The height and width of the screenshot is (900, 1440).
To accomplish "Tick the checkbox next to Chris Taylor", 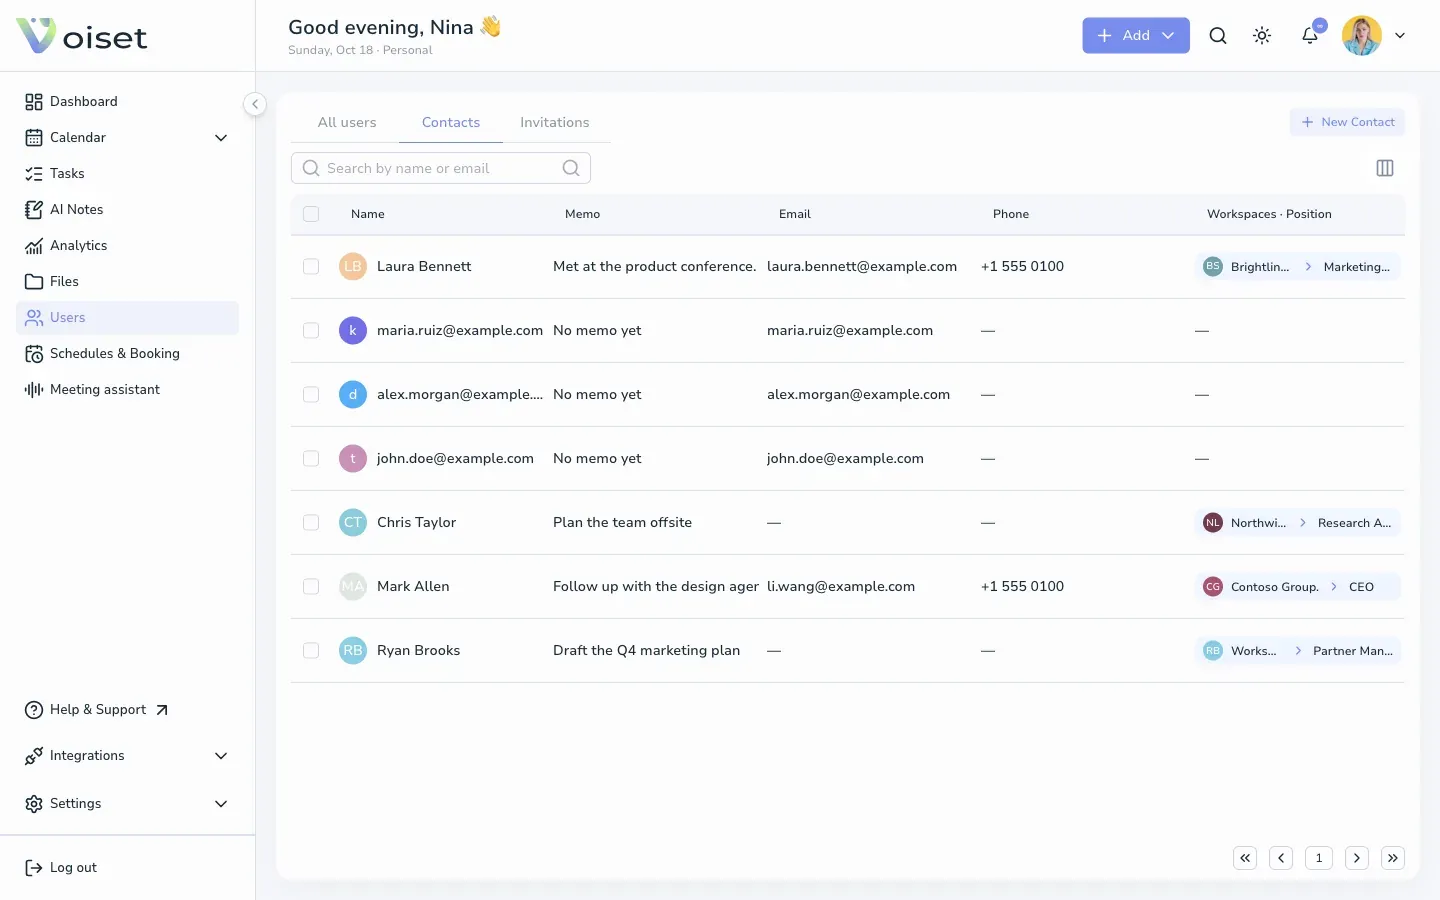I will coord(311,523).
